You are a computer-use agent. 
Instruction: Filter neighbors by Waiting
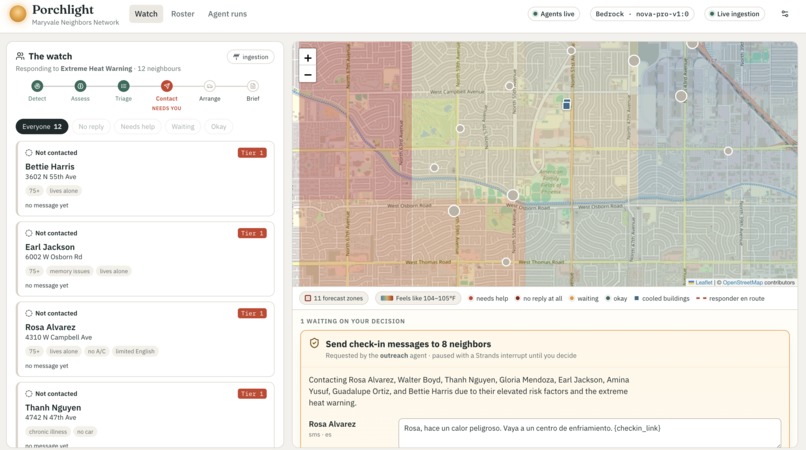(x=183, y=127)
